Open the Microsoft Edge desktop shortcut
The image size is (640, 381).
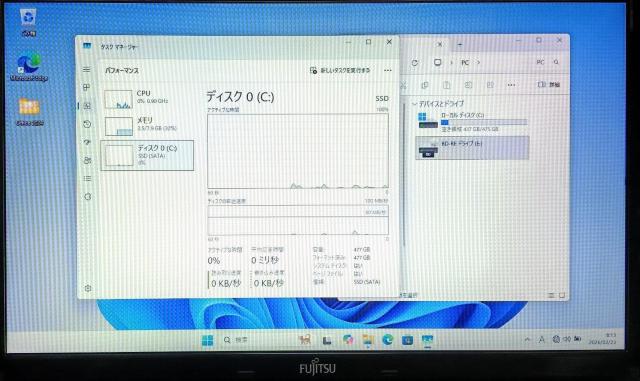[29, 67]
